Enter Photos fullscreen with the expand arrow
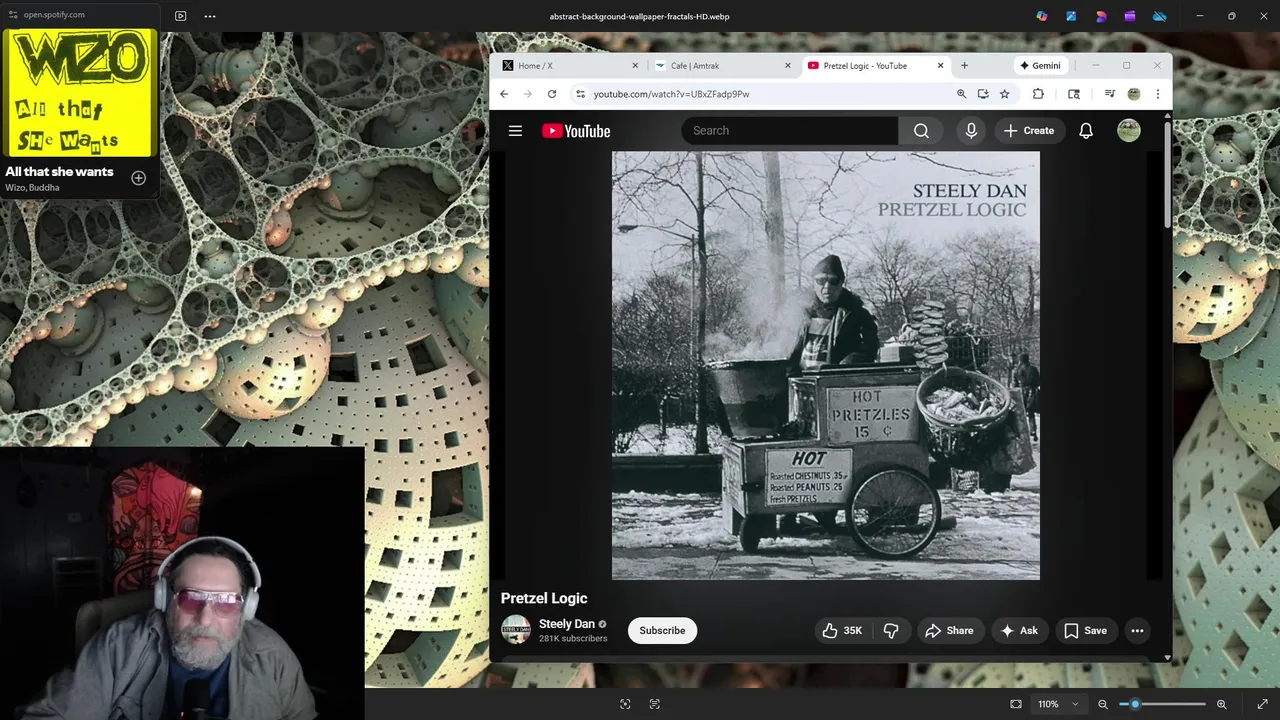 click(1262, 704)
